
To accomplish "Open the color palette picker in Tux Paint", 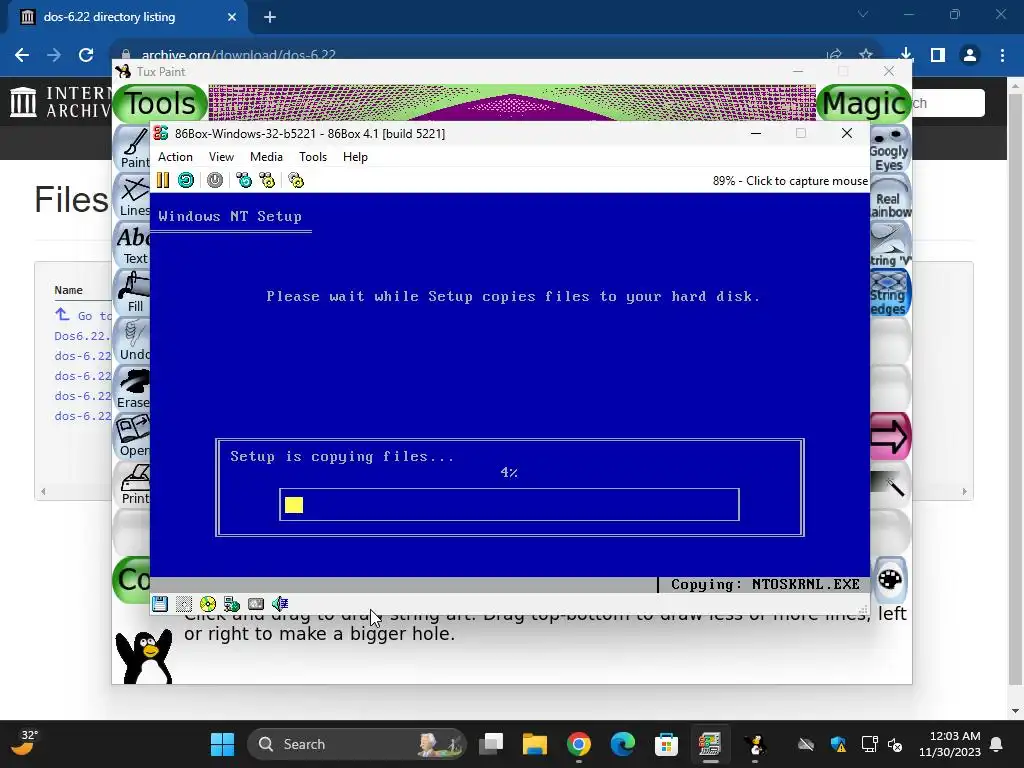I will [x=889, y=579].
